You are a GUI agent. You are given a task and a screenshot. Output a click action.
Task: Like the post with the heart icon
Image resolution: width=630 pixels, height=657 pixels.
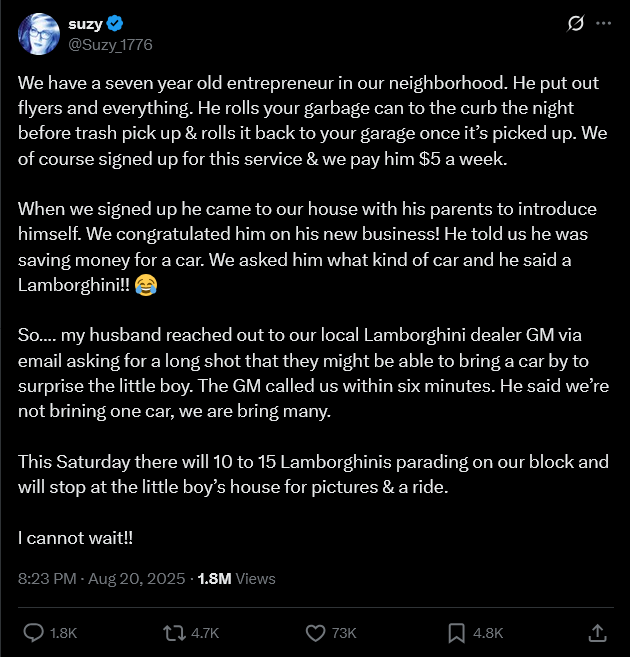click(x=316, y=632)
